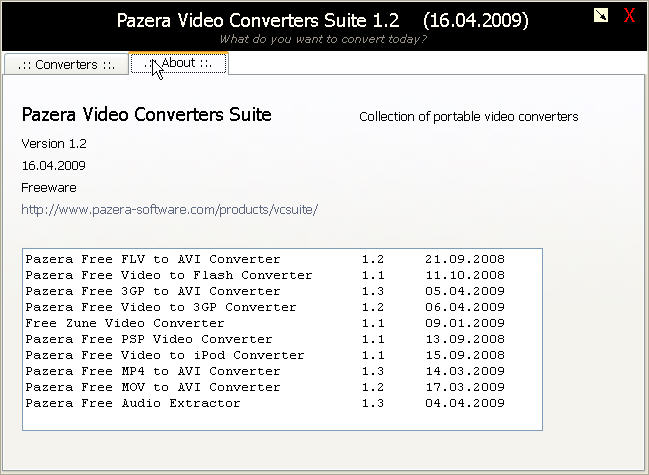Select the About tab
This screenshot has height=475, width=649.
coord(178,64)
